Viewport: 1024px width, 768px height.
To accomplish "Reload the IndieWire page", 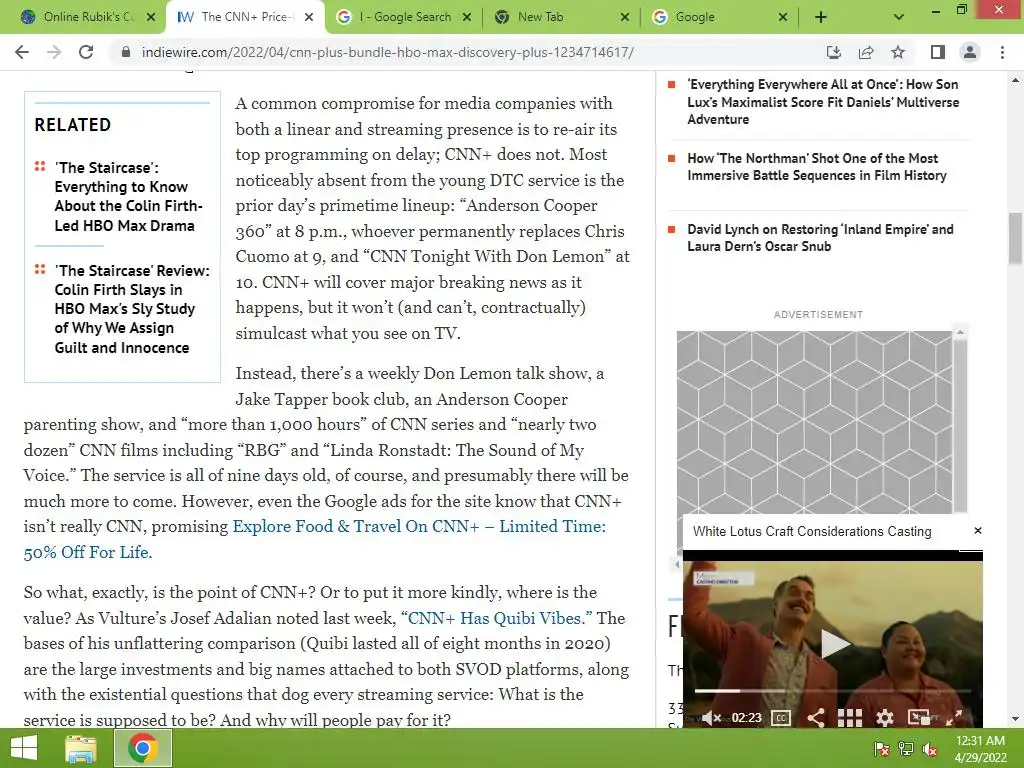I will click(86, 52).
